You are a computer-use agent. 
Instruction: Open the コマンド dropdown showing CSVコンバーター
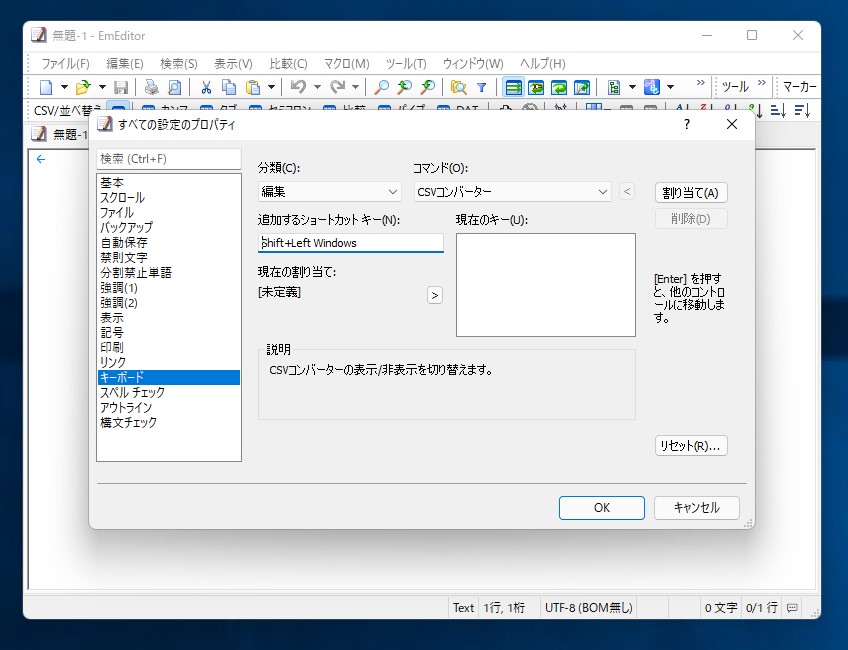pyautogui.click(x=512, y=190)
